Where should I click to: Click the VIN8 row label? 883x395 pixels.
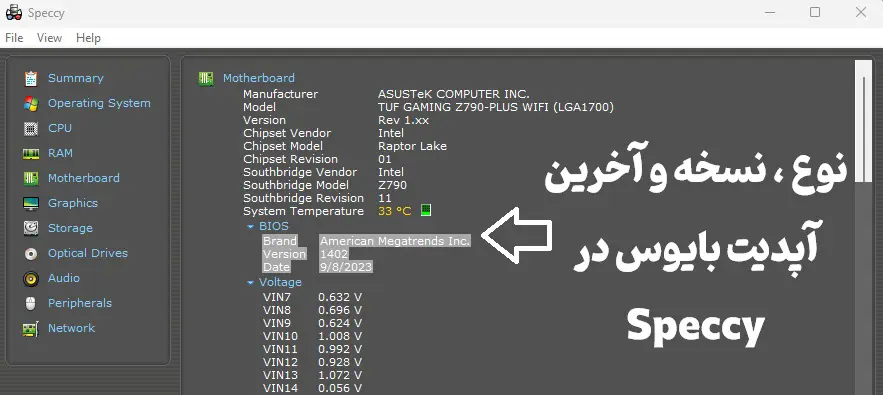[x=277, y=310]
